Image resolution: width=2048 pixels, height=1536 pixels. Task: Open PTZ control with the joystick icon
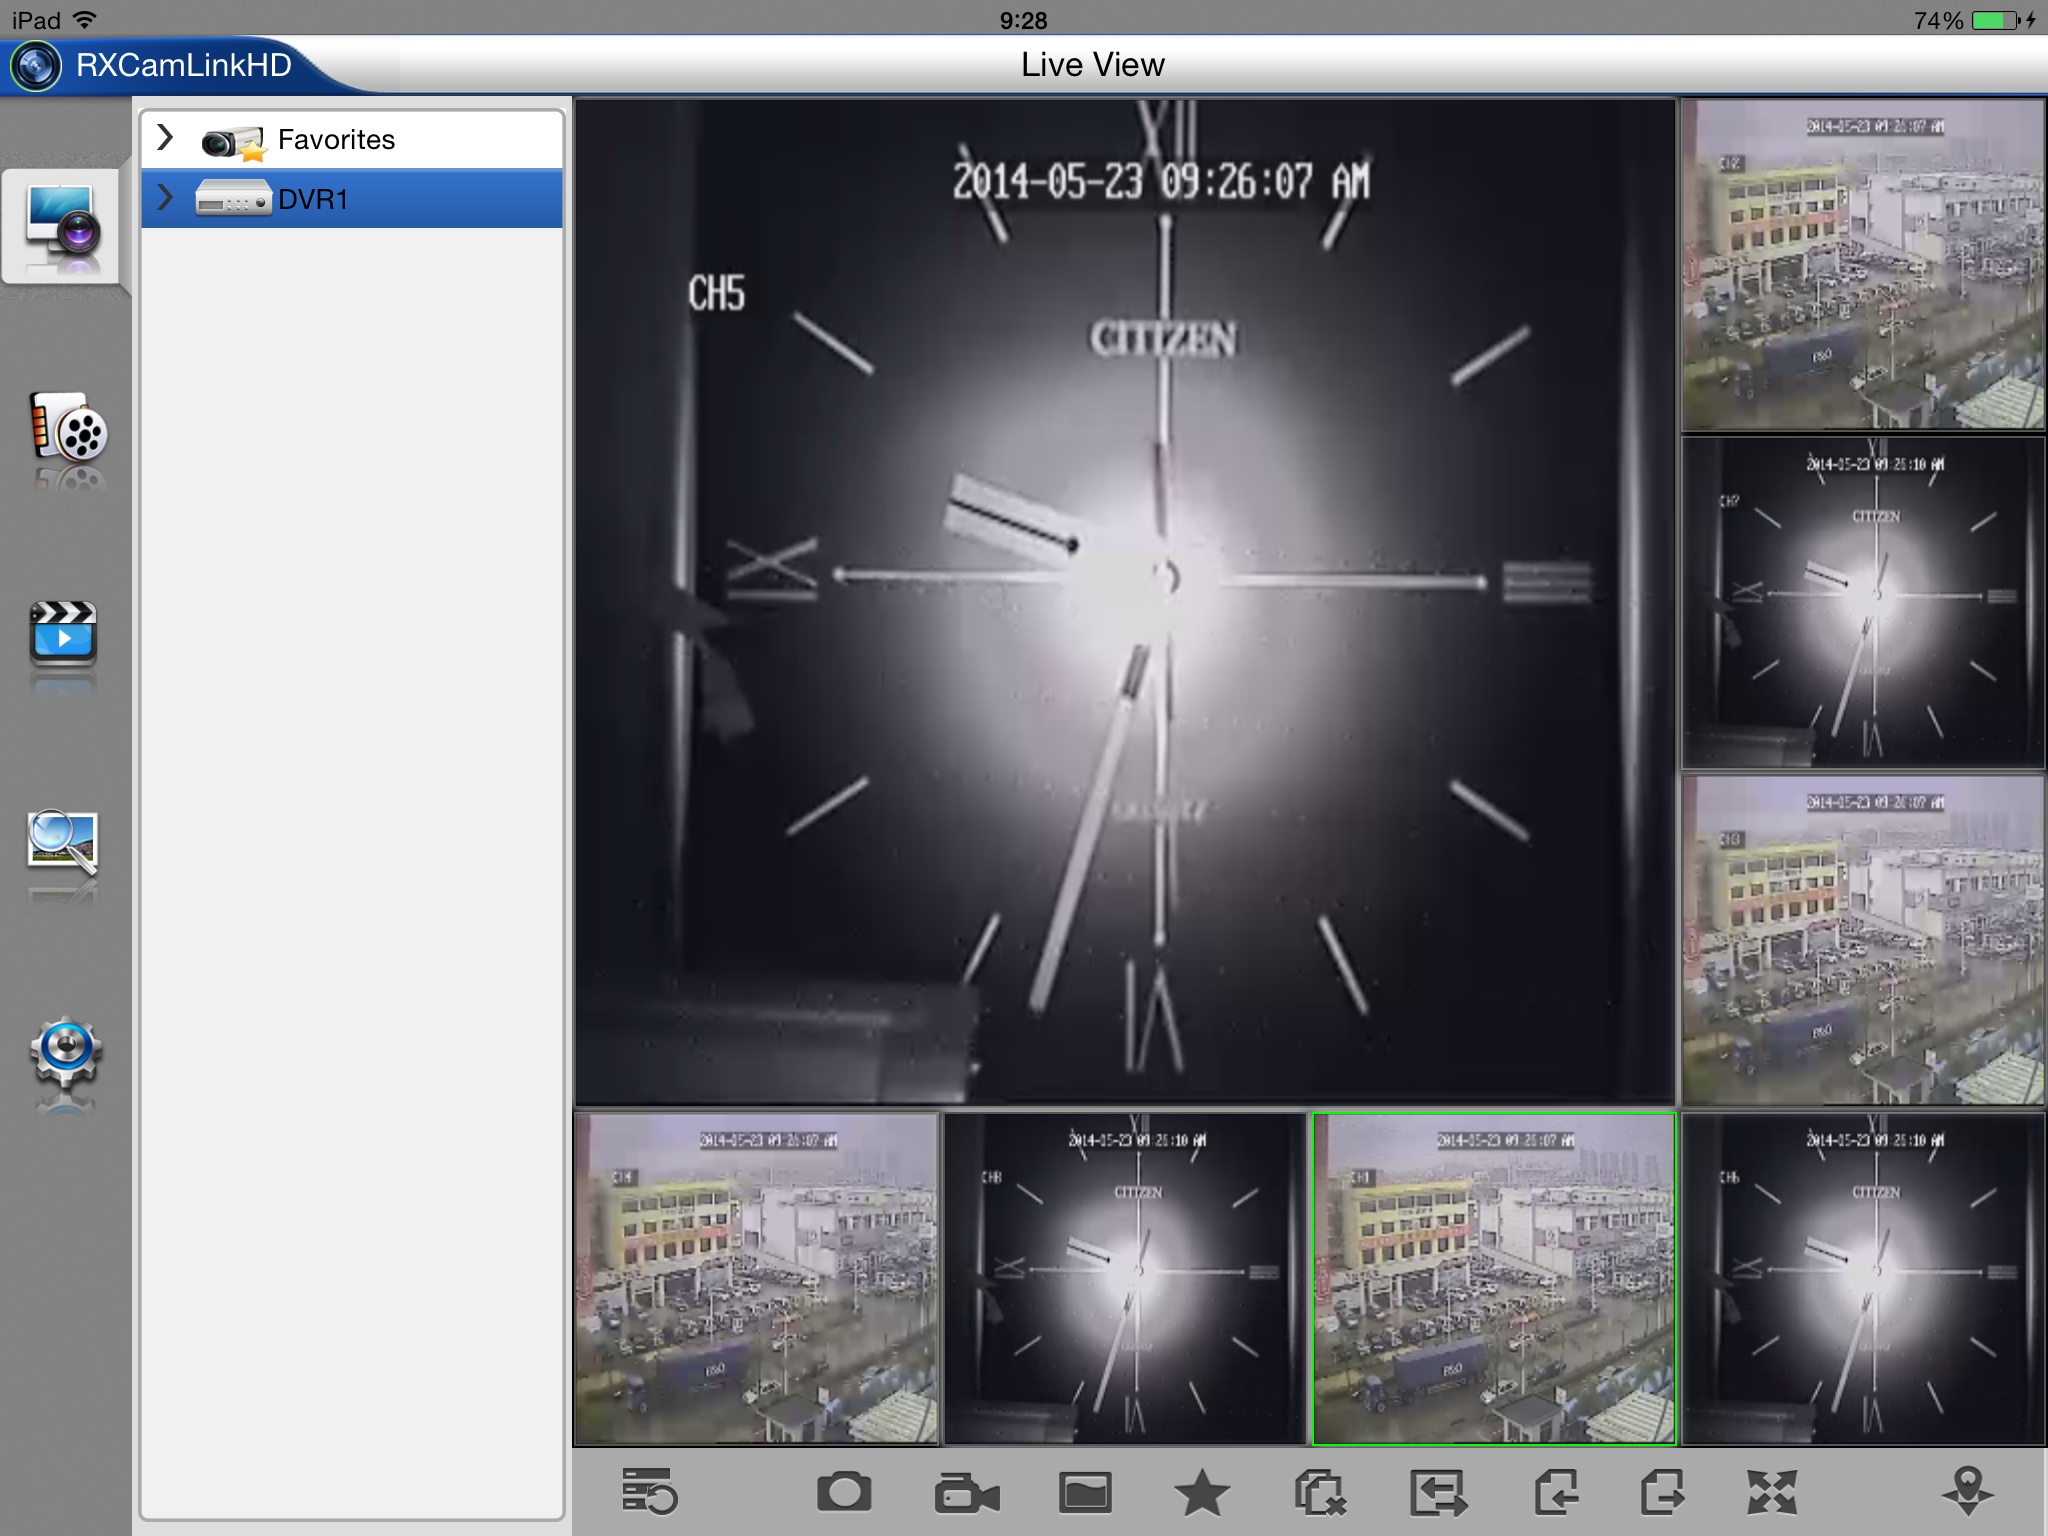point(1967,1491)
